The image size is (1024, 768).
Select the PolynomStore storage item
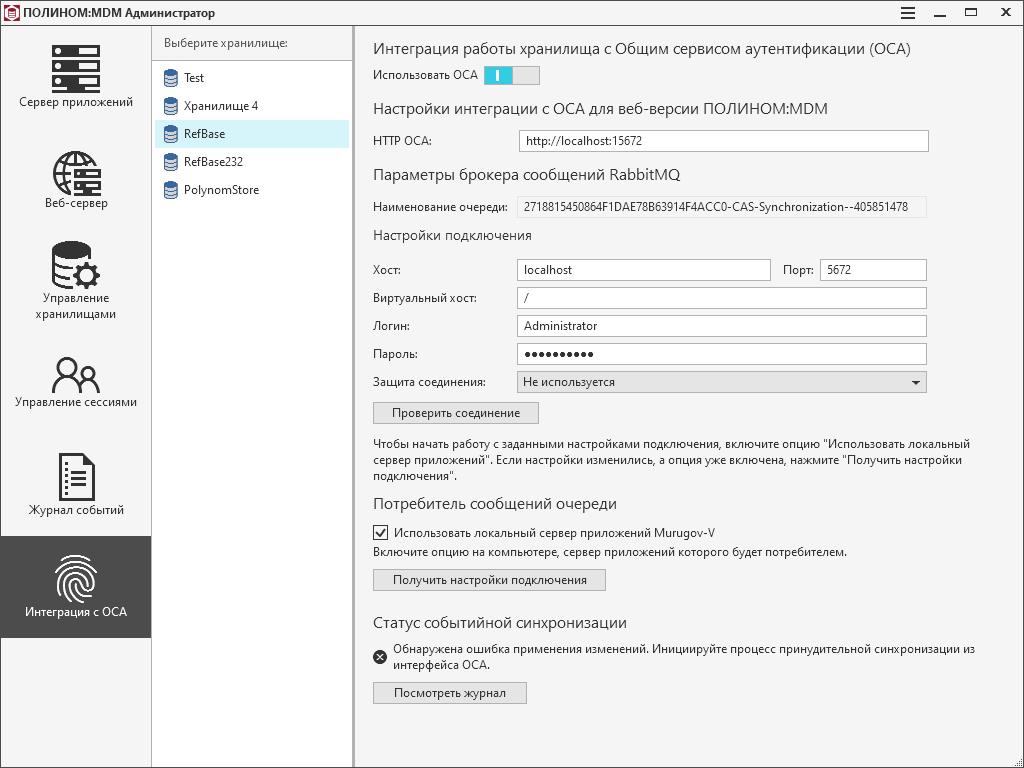point(221,190)
